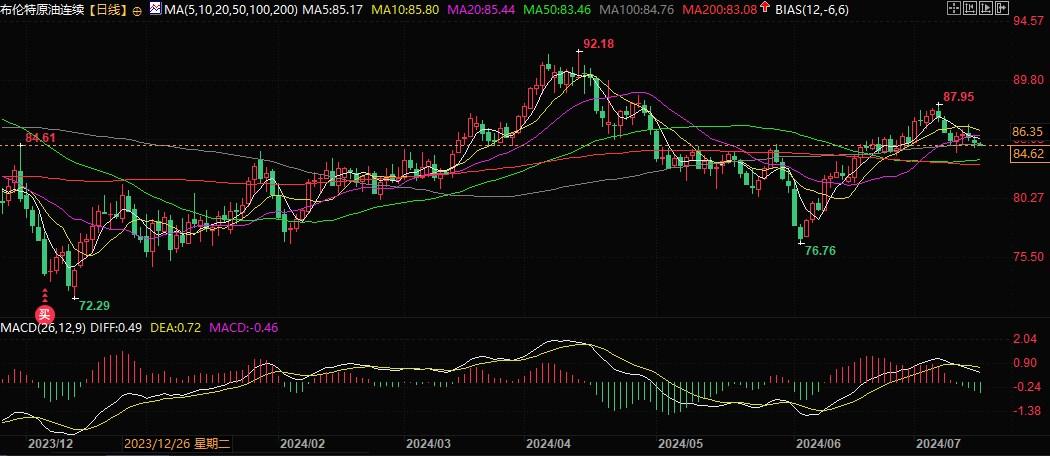Click the 72.29 low price label
The height and width of the screenshot is (456, 1050).
tap(94, 305)
